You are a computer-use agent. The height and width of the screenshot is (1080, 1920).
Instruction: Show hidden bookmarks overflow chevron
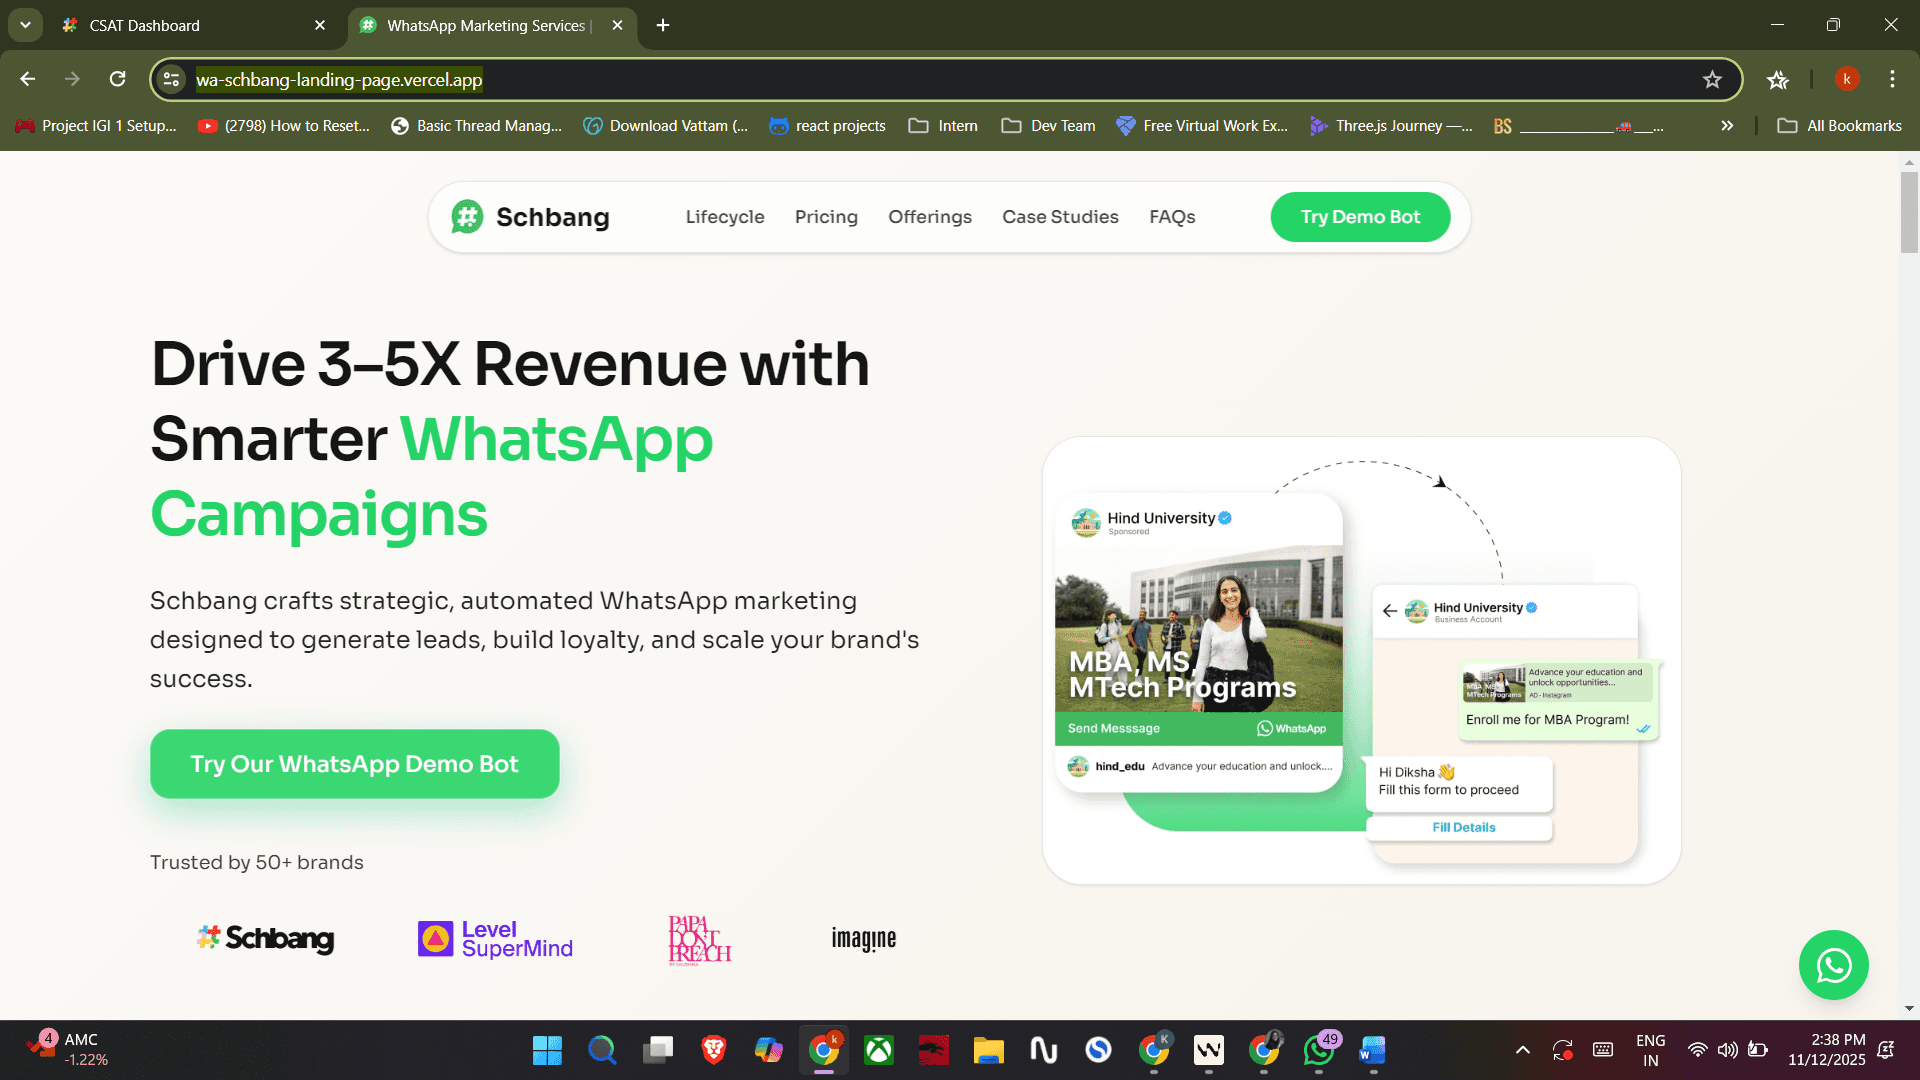tap(1727, 126)
